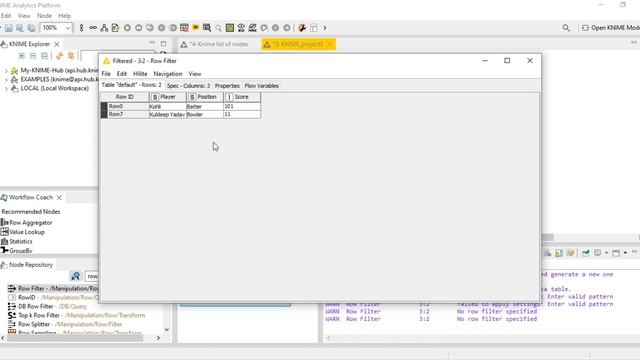Click the Save All toolbar icon
The width and height of the screenshot is (640, 360).
(31, 28)
